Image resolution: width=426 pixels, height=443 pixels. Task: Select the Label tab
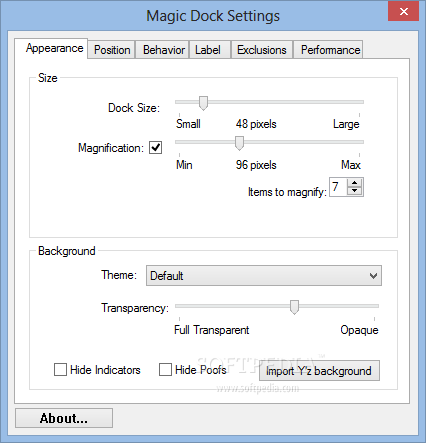(210, 50)
